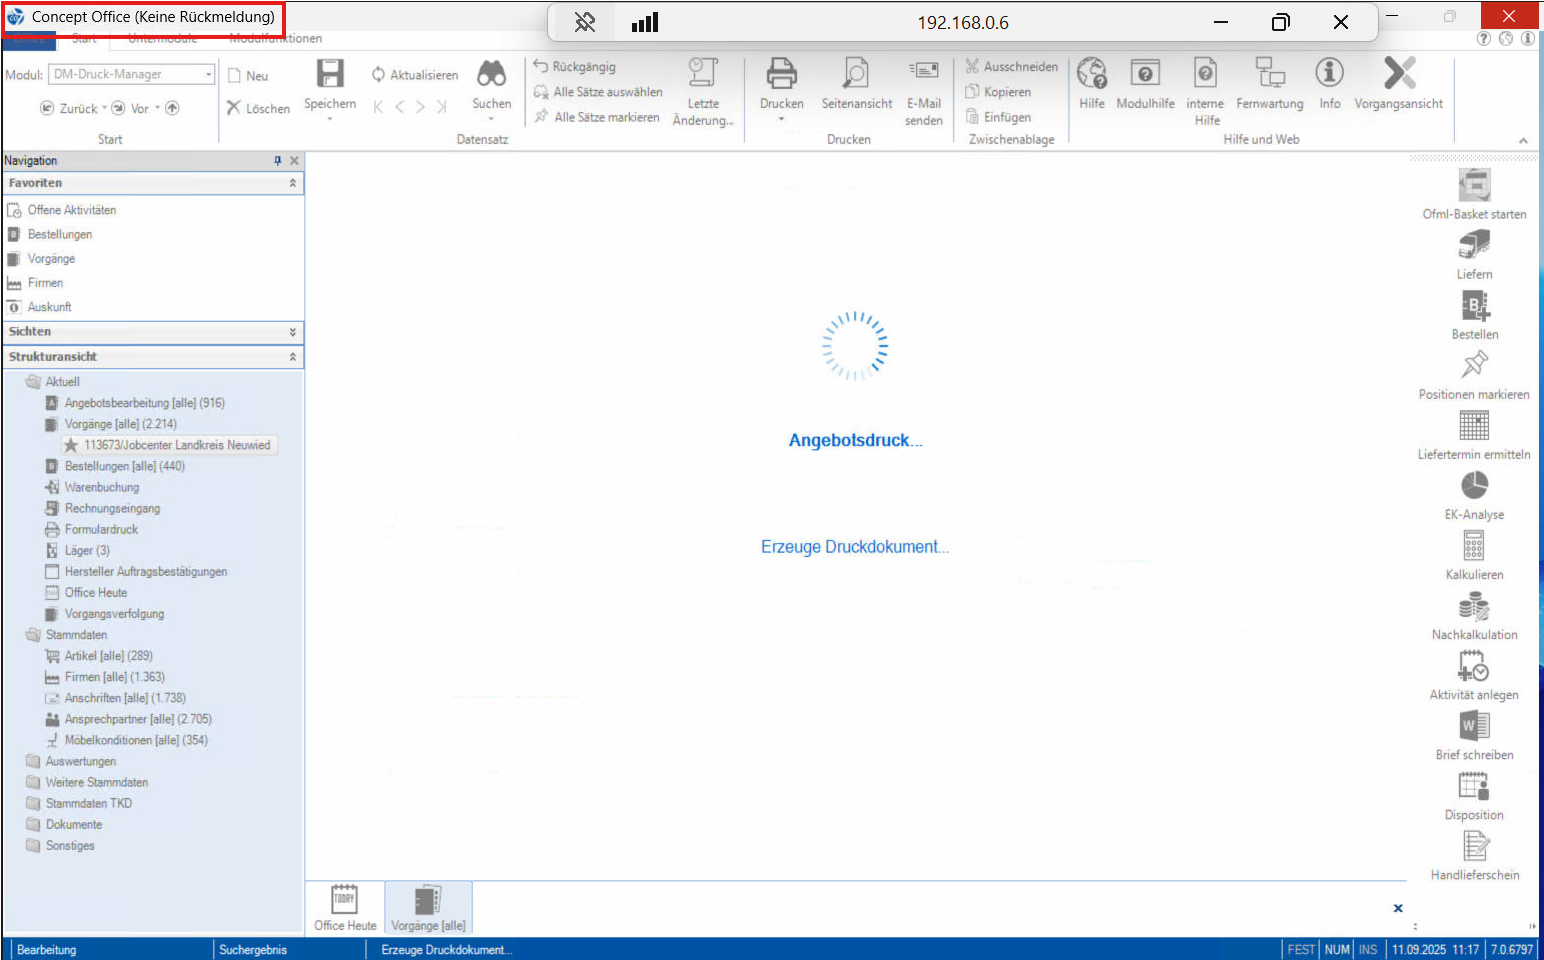Open the Fernwartung remote support tool

[x=1270, y=75]
